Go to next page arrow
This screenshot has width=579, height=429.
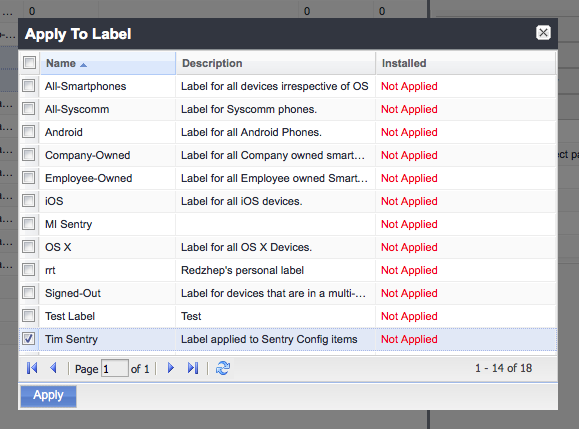171,368
